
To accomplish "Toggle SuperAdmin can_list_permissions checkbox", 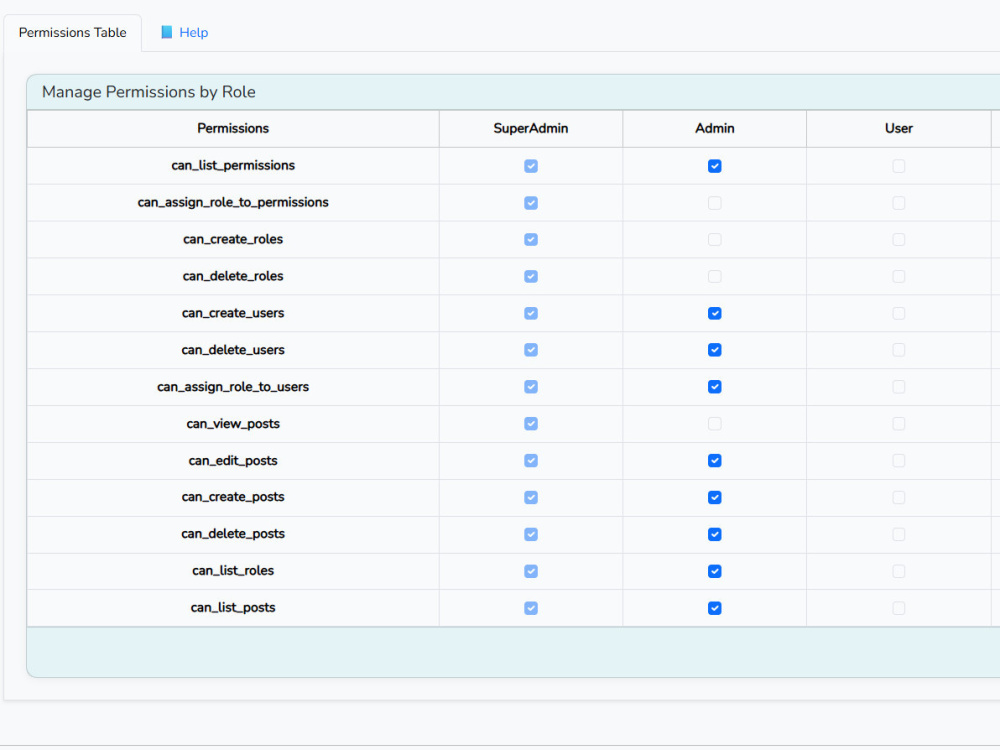I will coord(531,166).
